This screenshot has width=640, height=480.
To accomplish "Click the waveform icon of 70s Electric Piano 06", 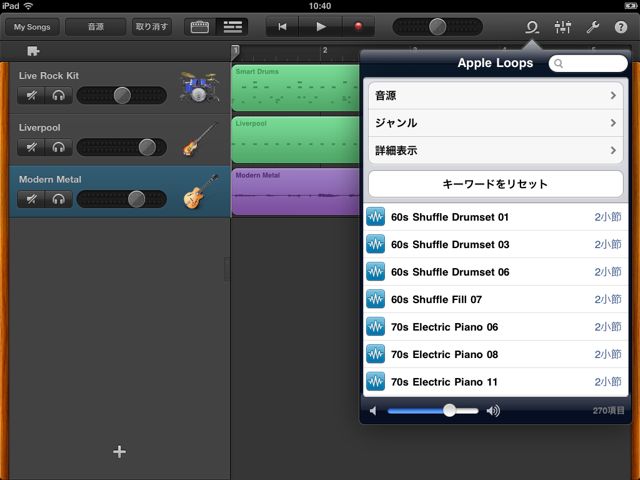I will (375, 327).
